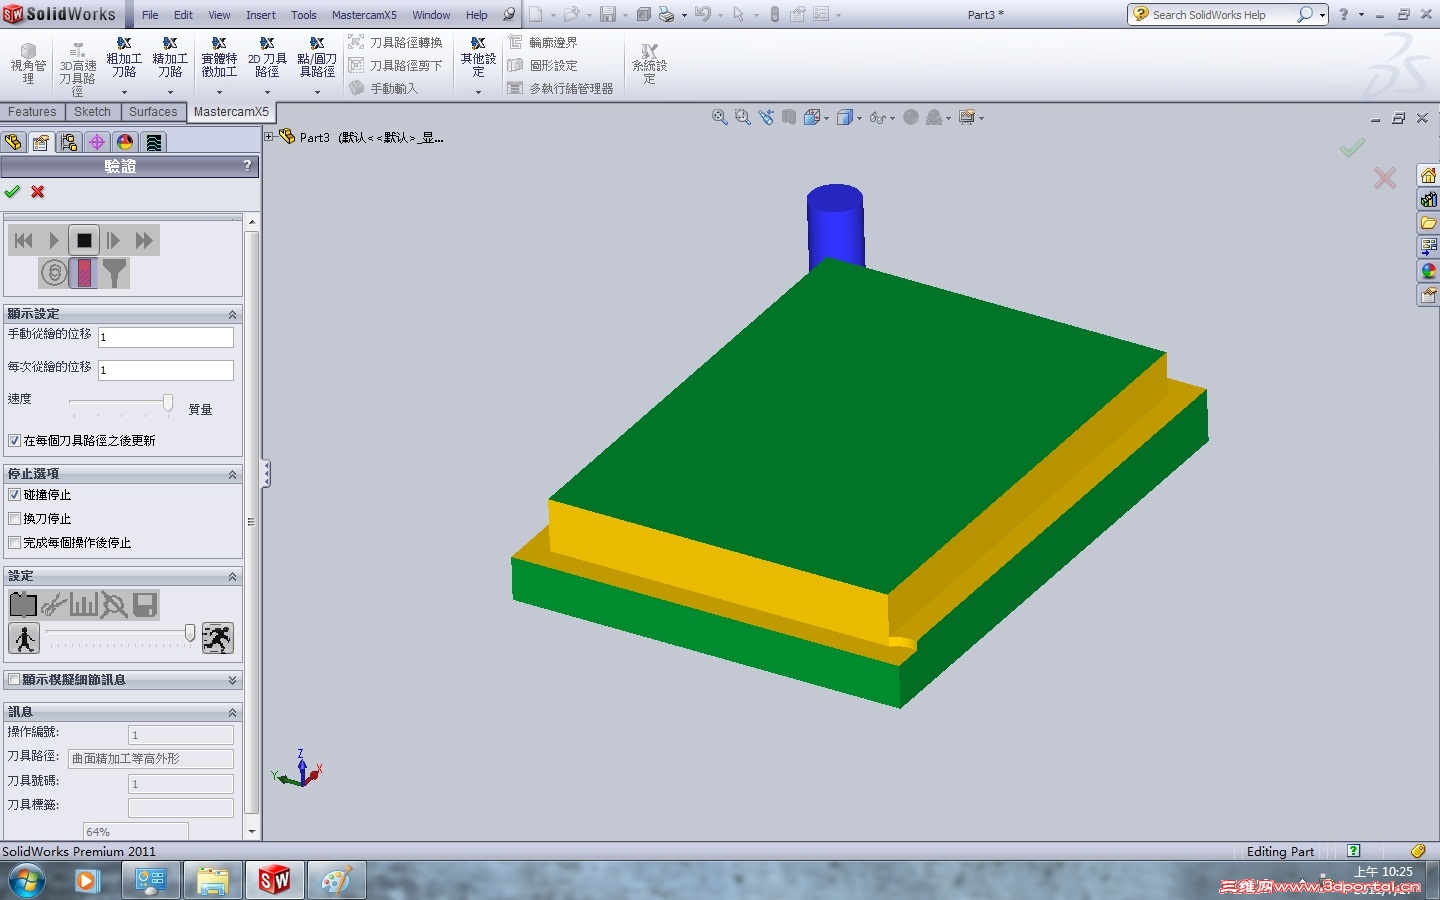Switch to the Sketch tab

click(92, 112)
